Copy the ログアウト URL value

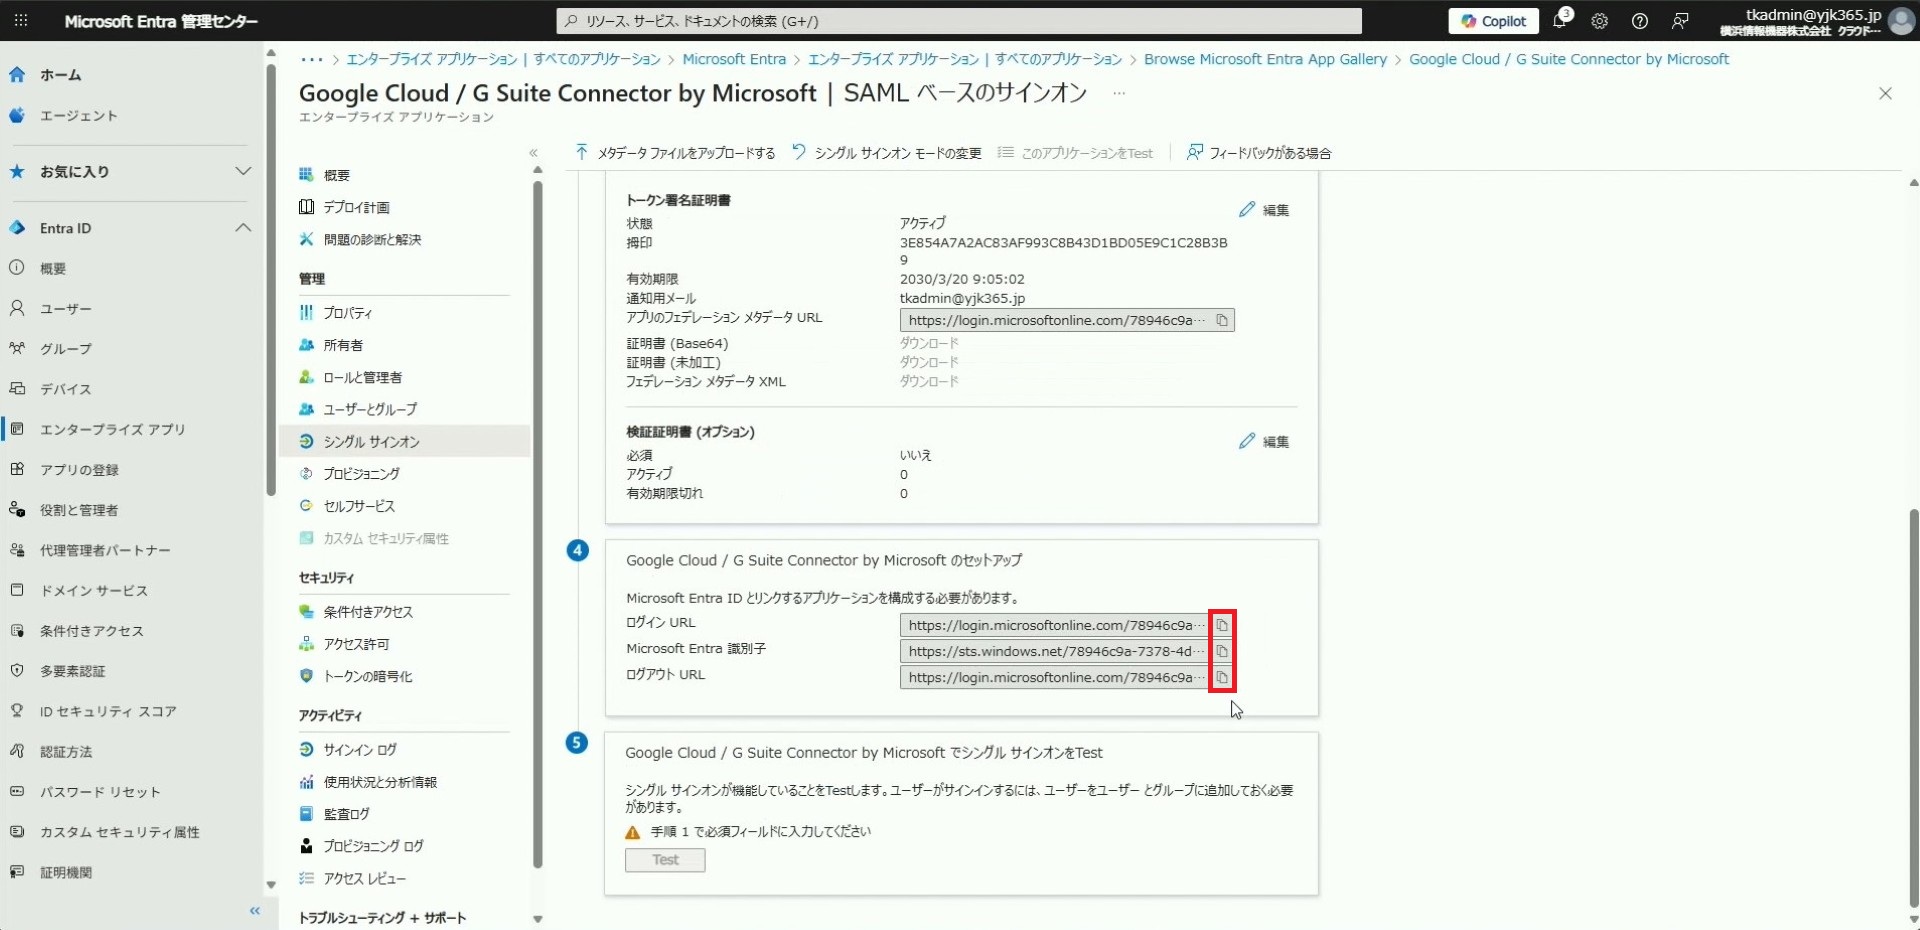pos(1221,677)
